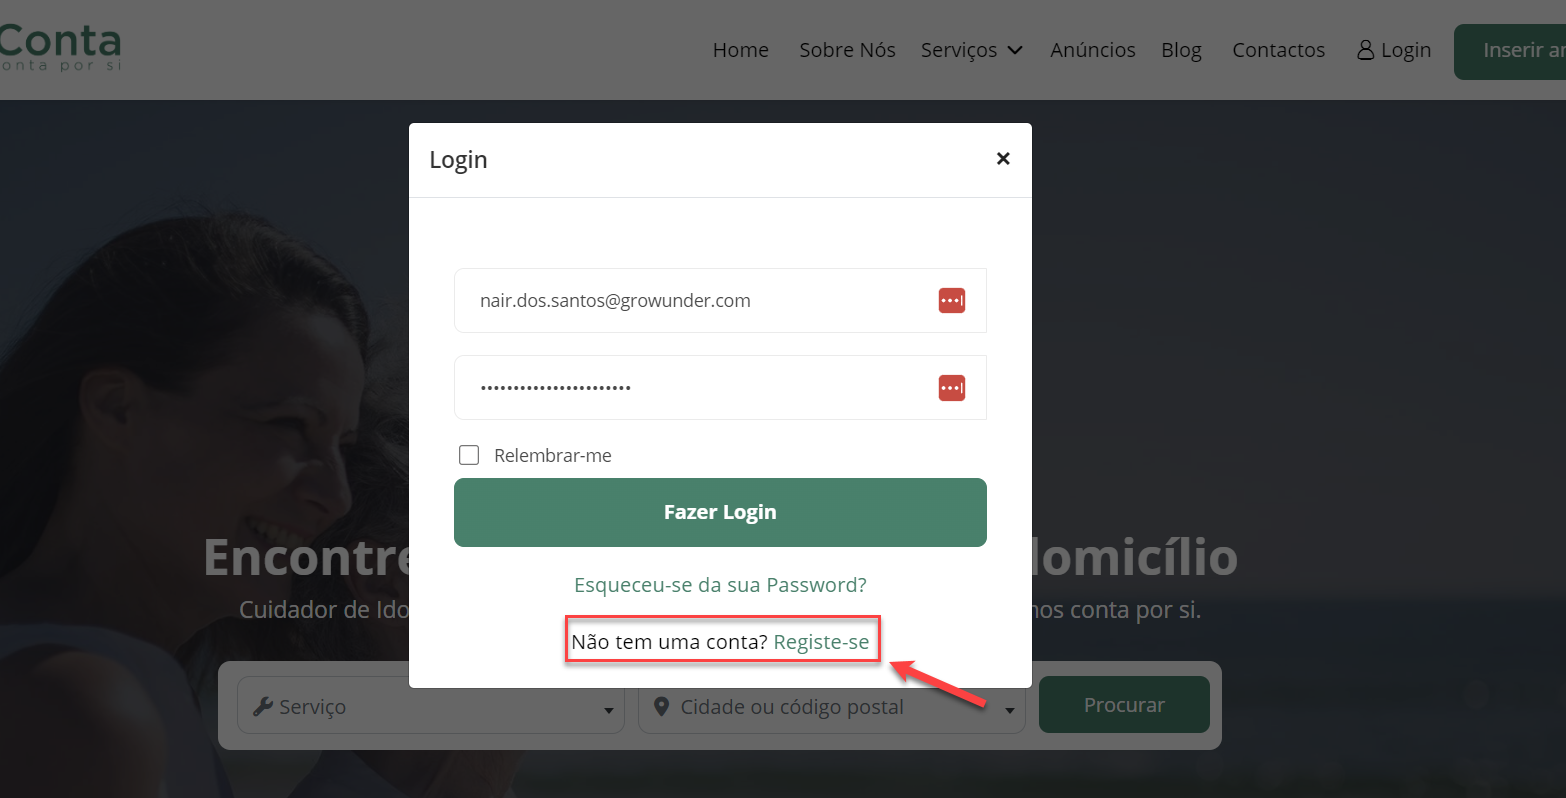Close the Login dialog with the X
Image resolution: width=1566 pixels, height=798 pixels.
tap(1003, 159)
